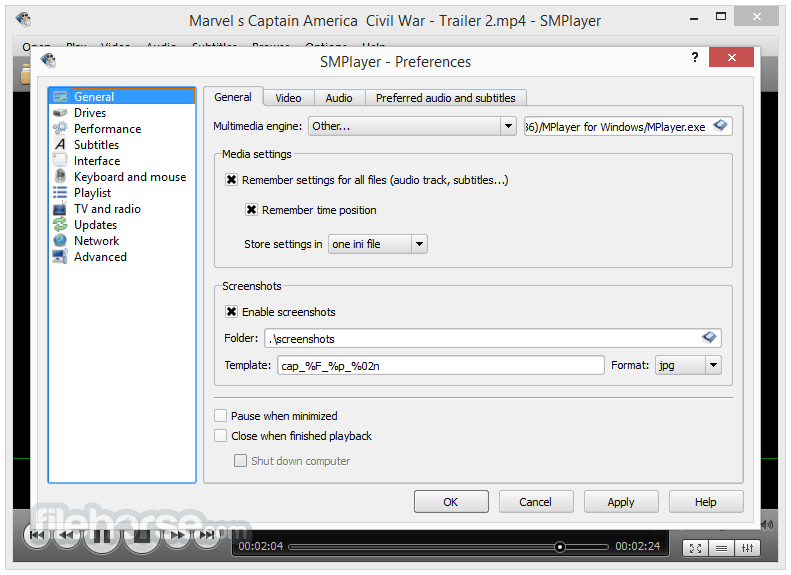Skip to previous track in the player
Screen dimensions: 791x575
click(x=37, y=535)
